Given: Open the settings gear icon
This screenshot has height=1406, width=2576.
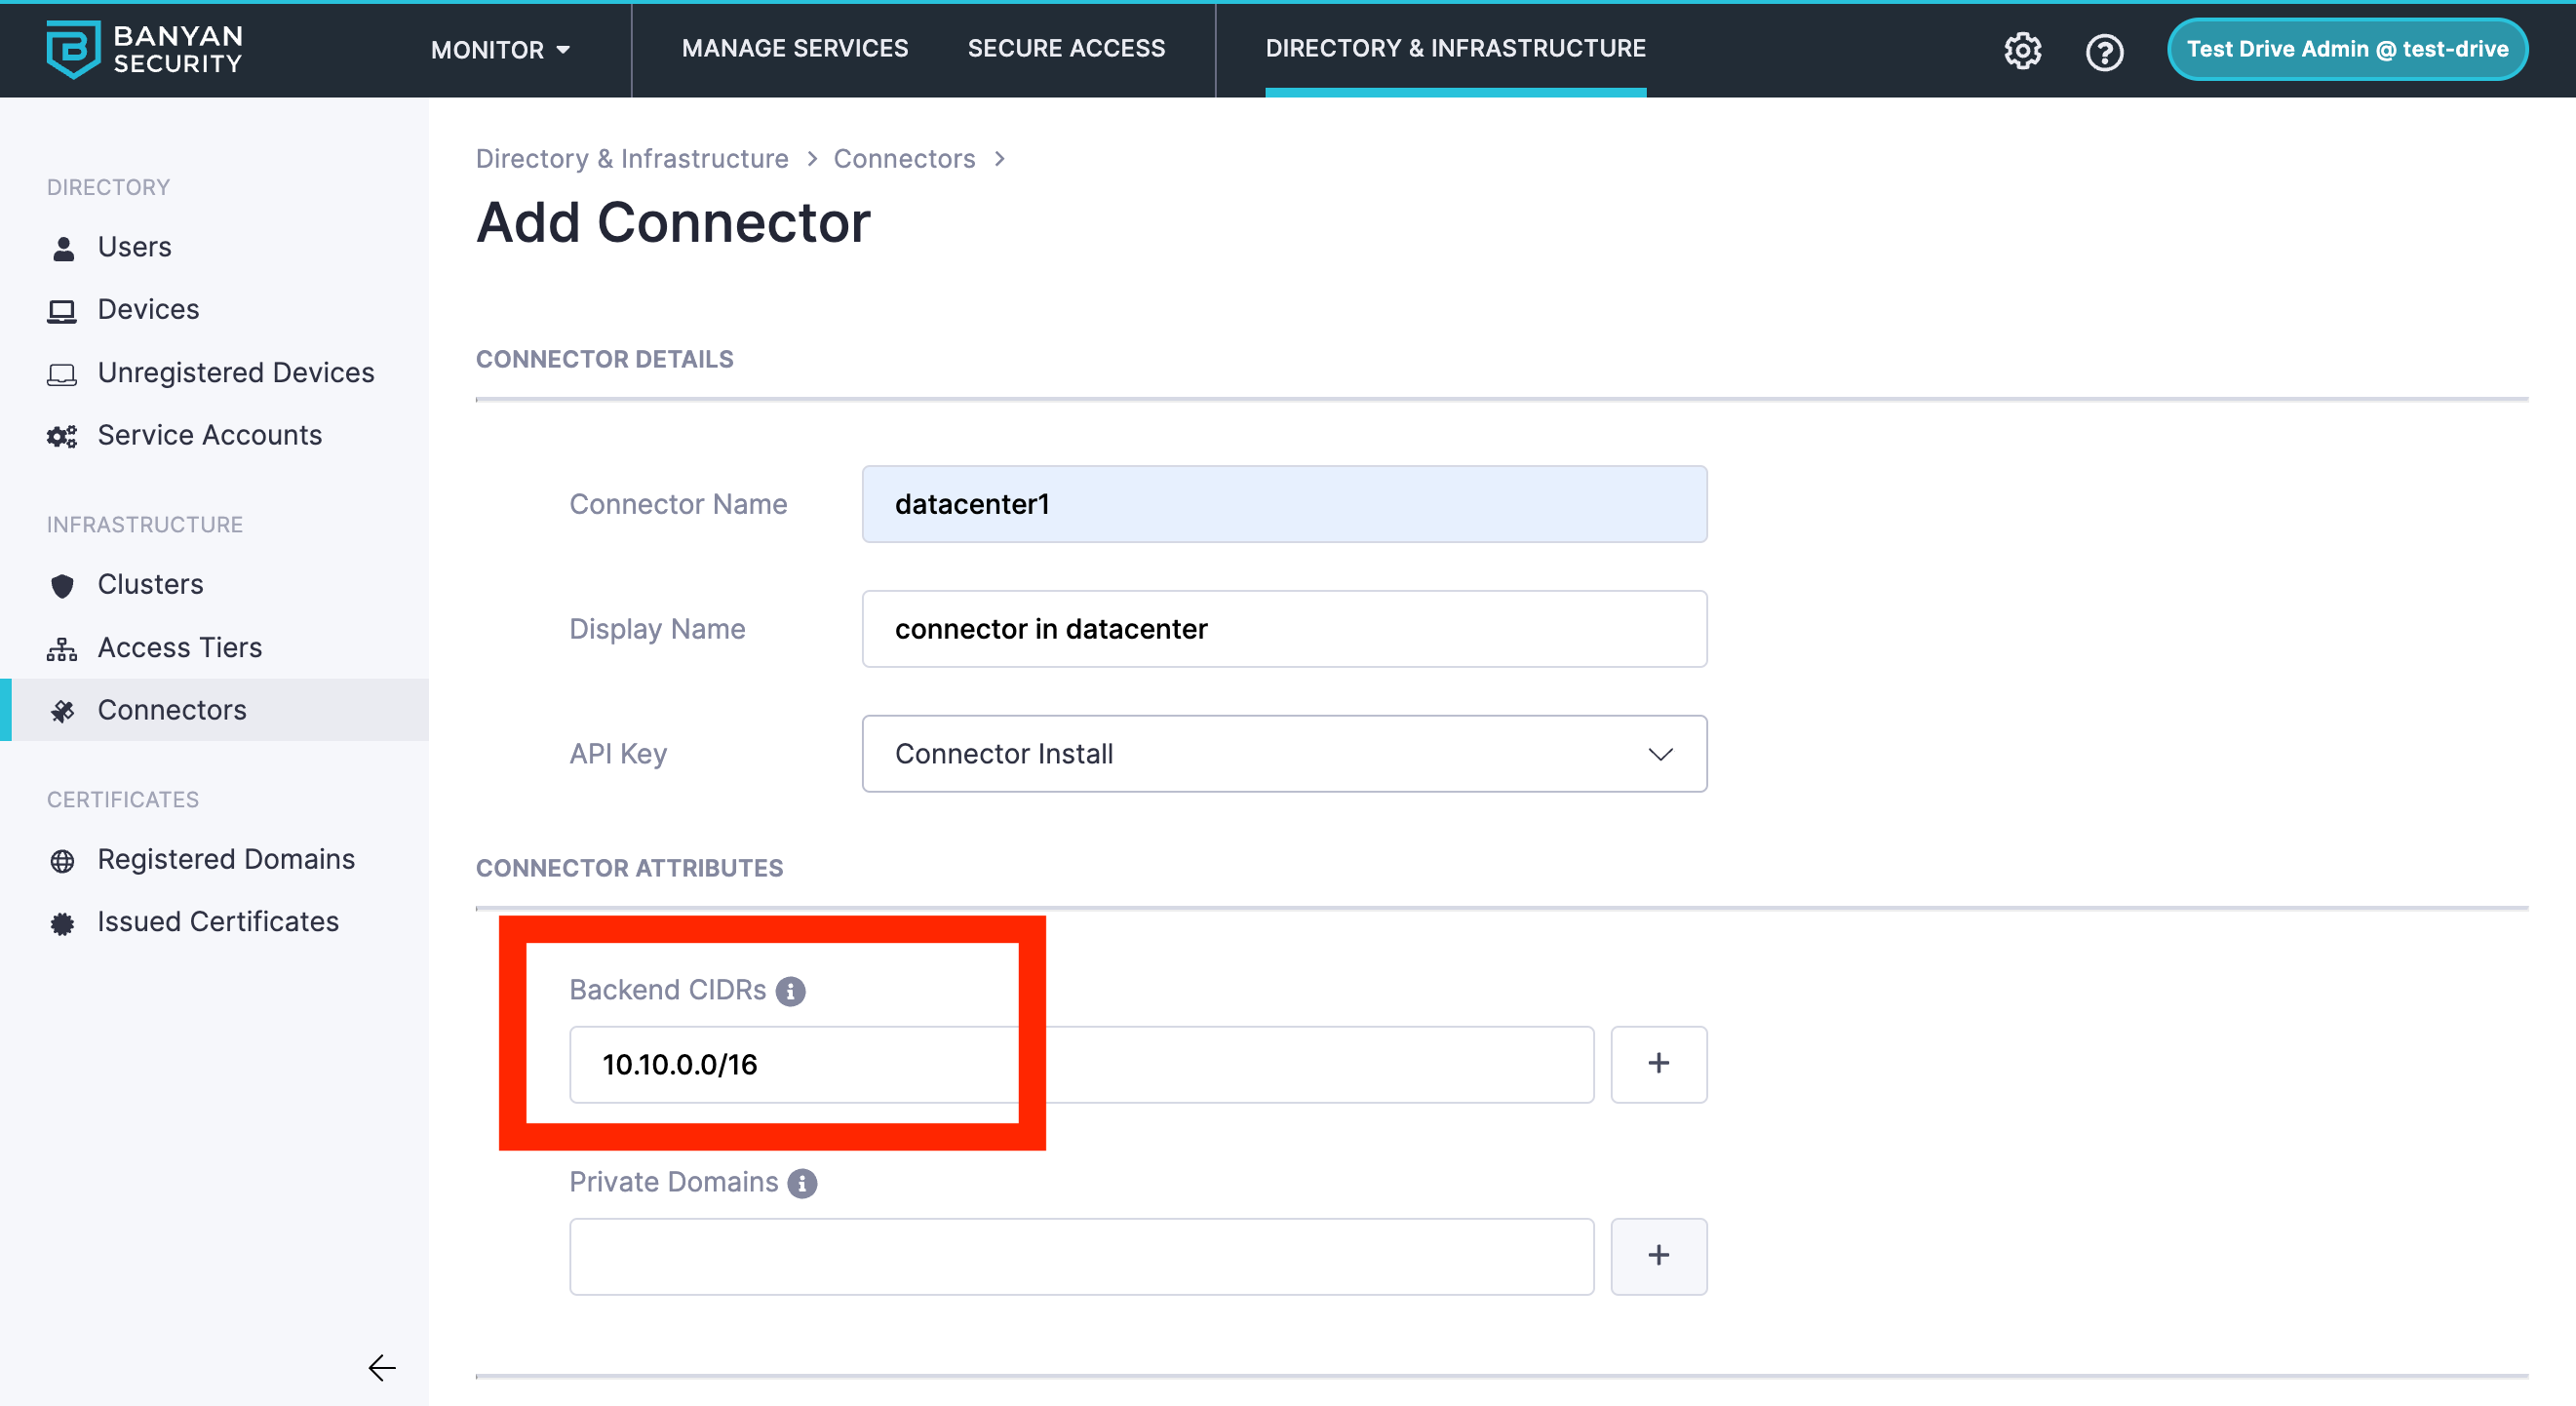Looking at the screenshot, I should (x=2022, y=50).
